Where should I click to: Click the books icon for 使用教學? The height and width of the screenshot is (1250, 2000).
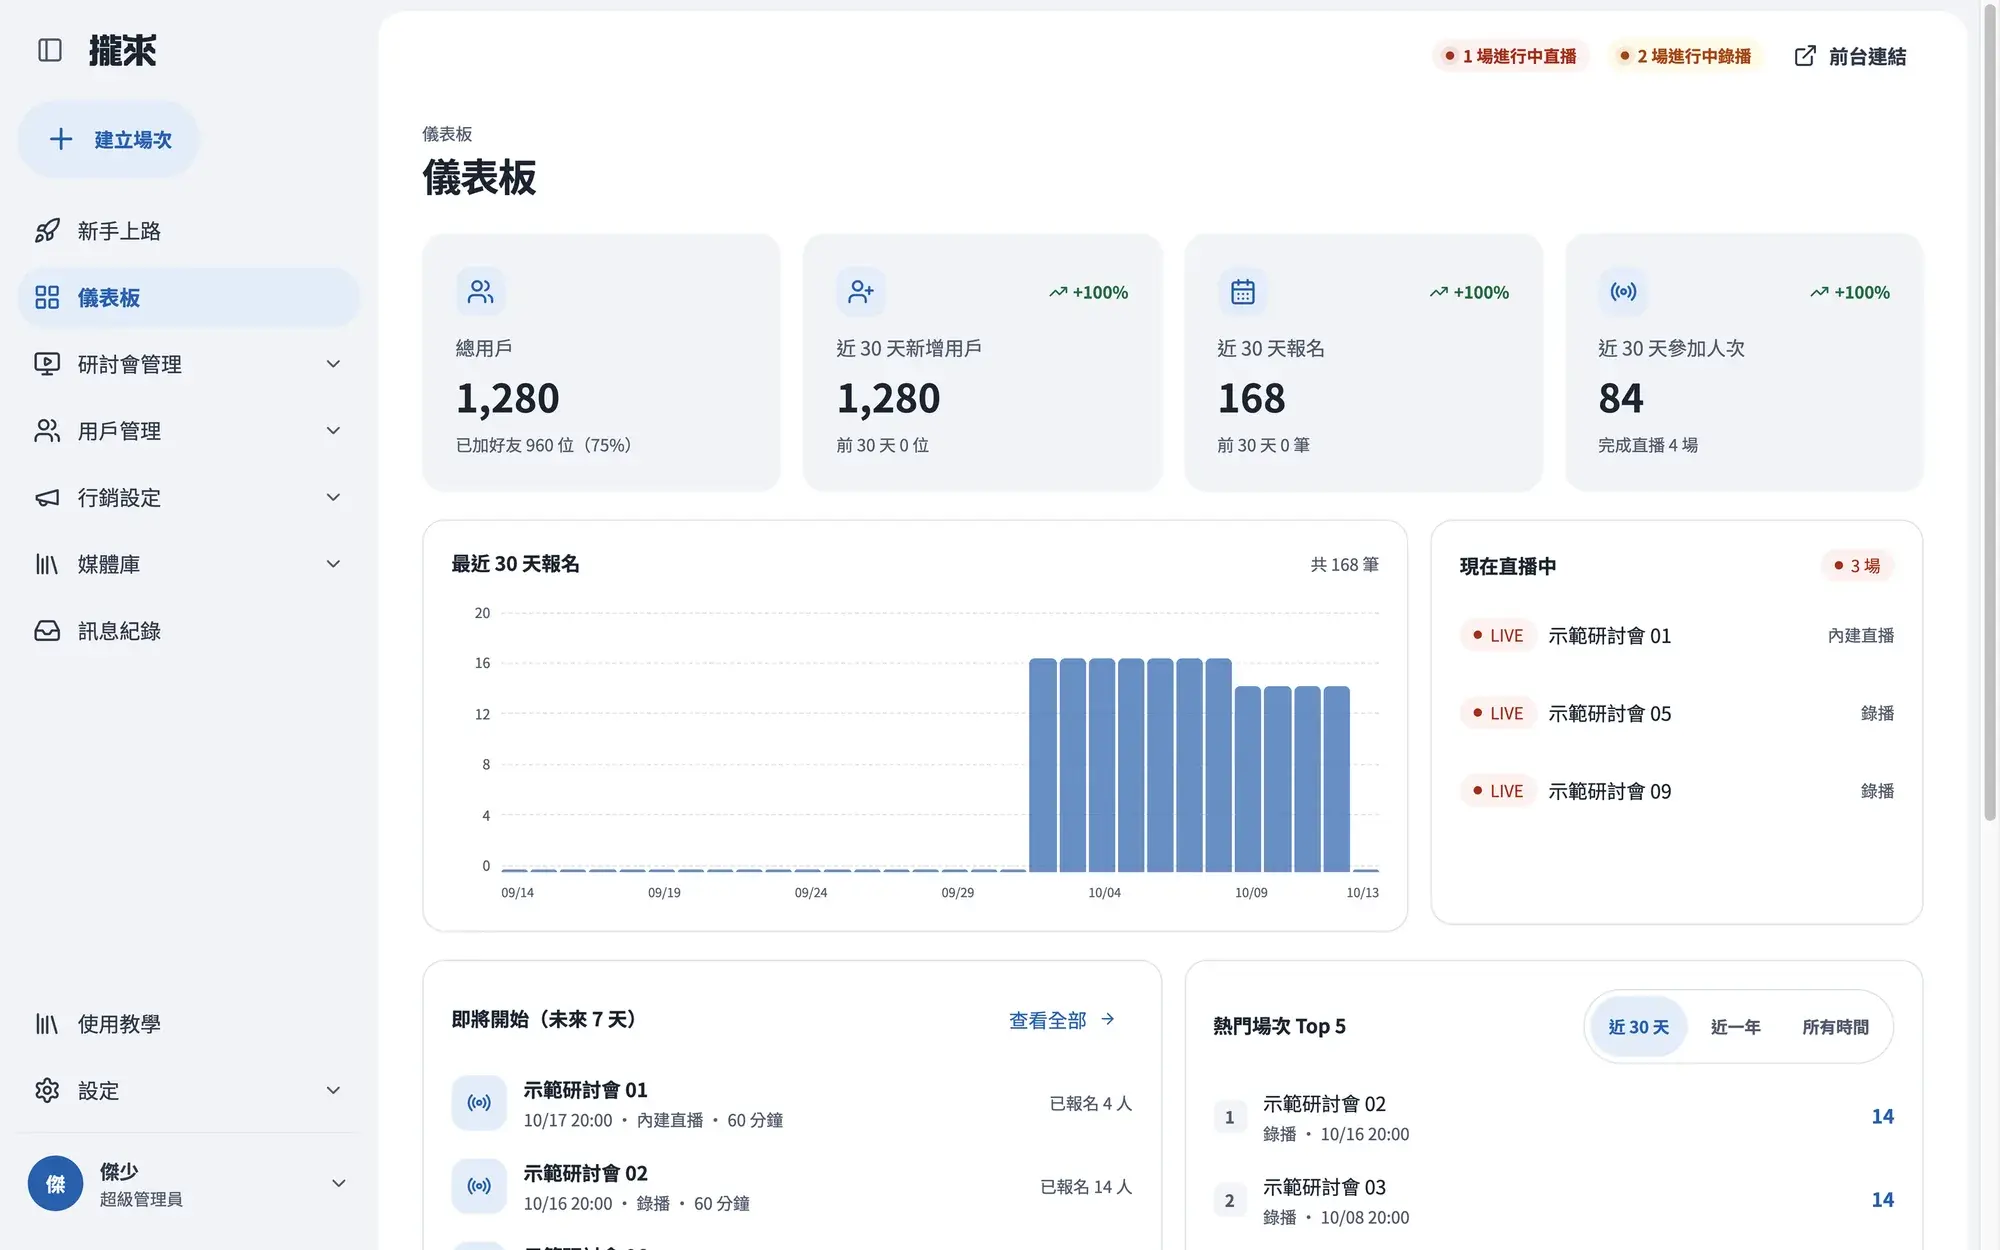coord(47,1024)
